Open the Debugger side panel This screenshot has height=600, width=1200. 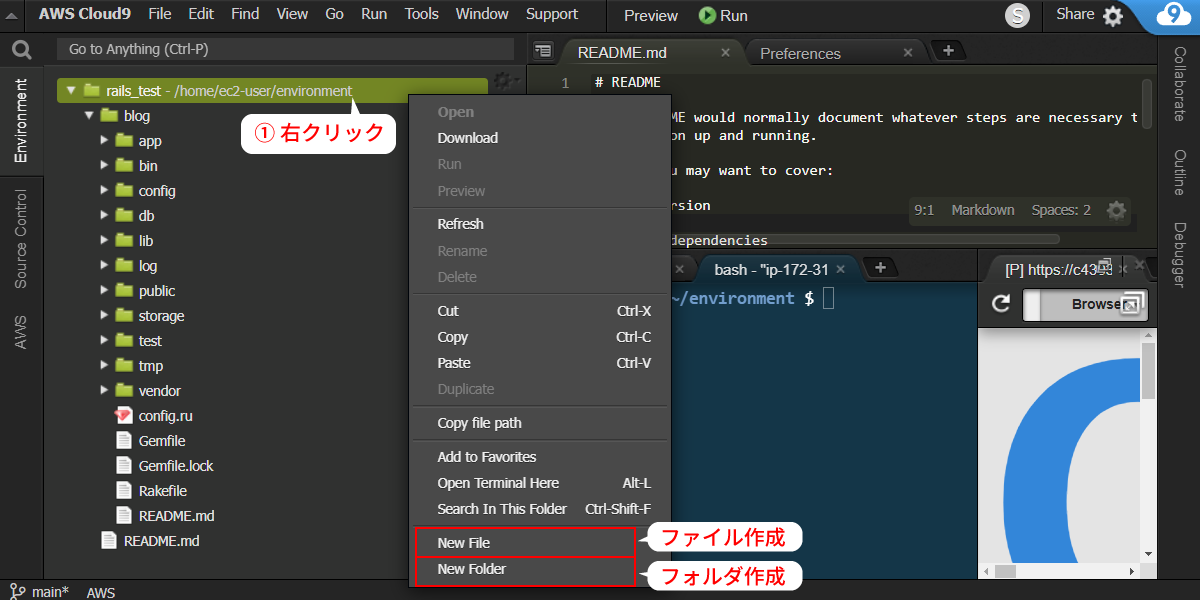click(x=1180, y=254)
